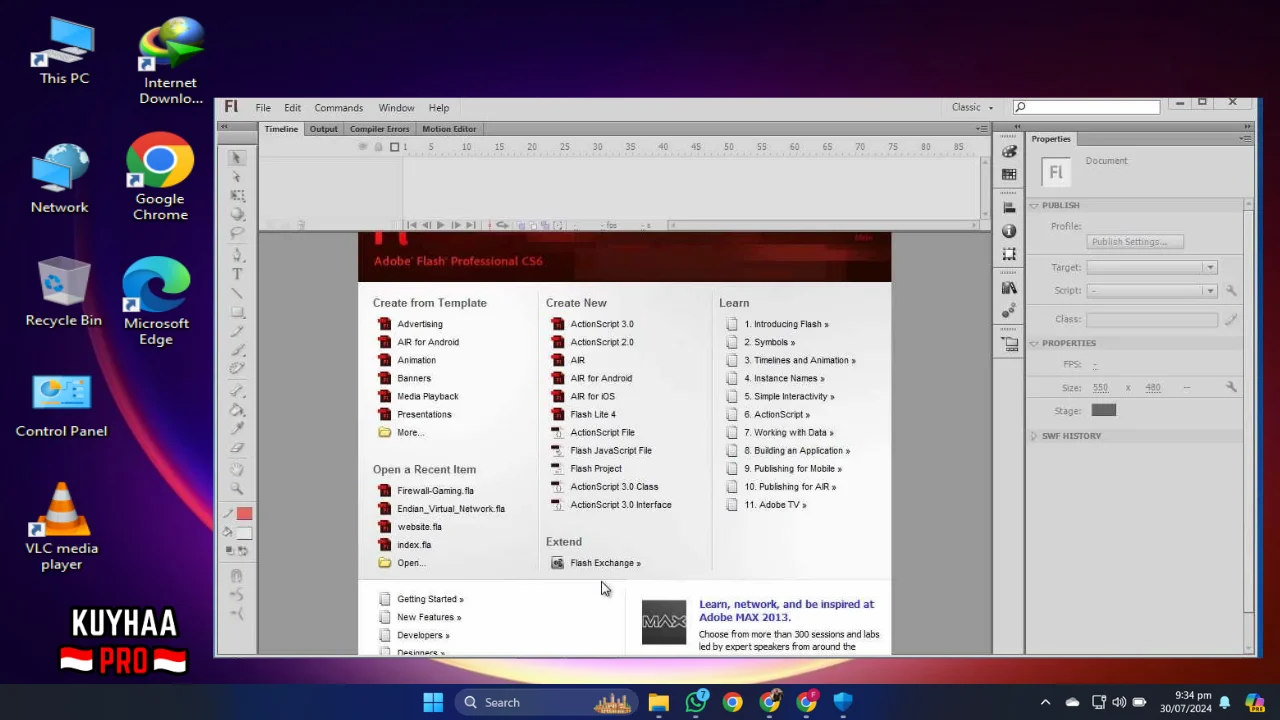Click the Getting Started link

point(430,599)
